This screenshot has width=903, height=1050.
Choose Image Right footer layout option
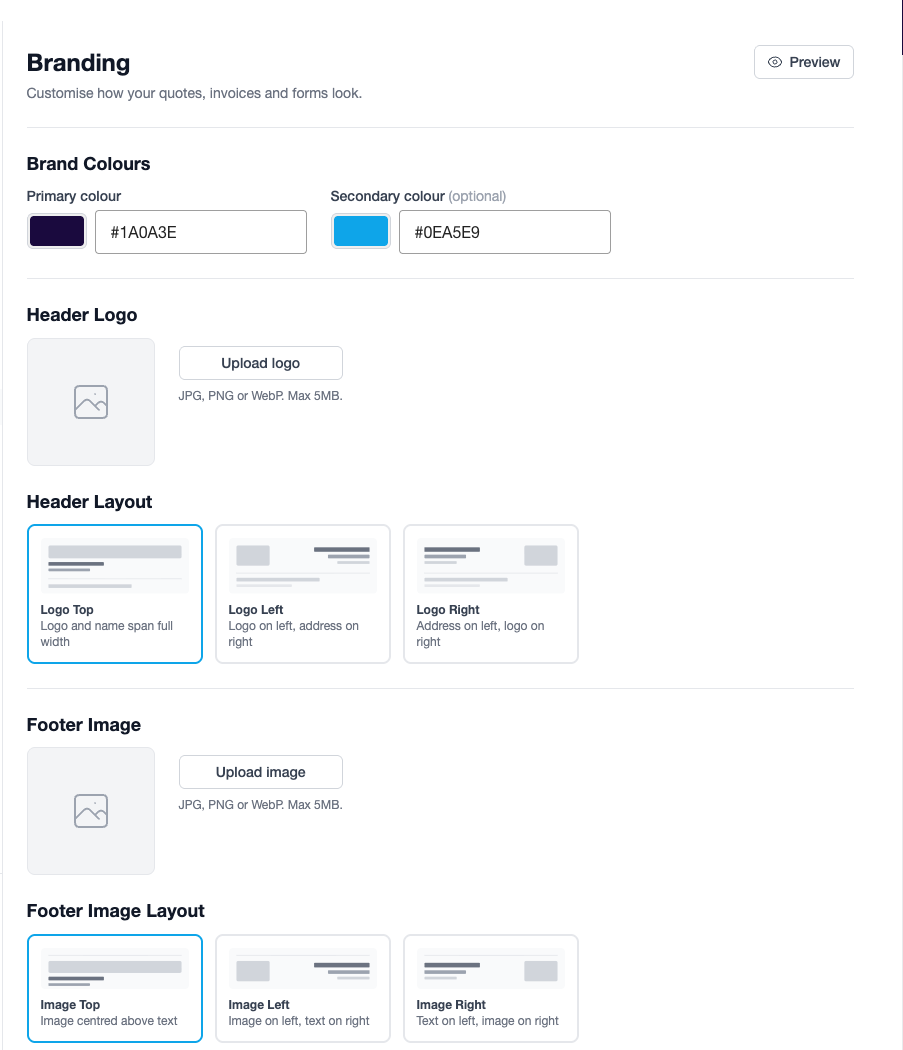tap(491, 988)
